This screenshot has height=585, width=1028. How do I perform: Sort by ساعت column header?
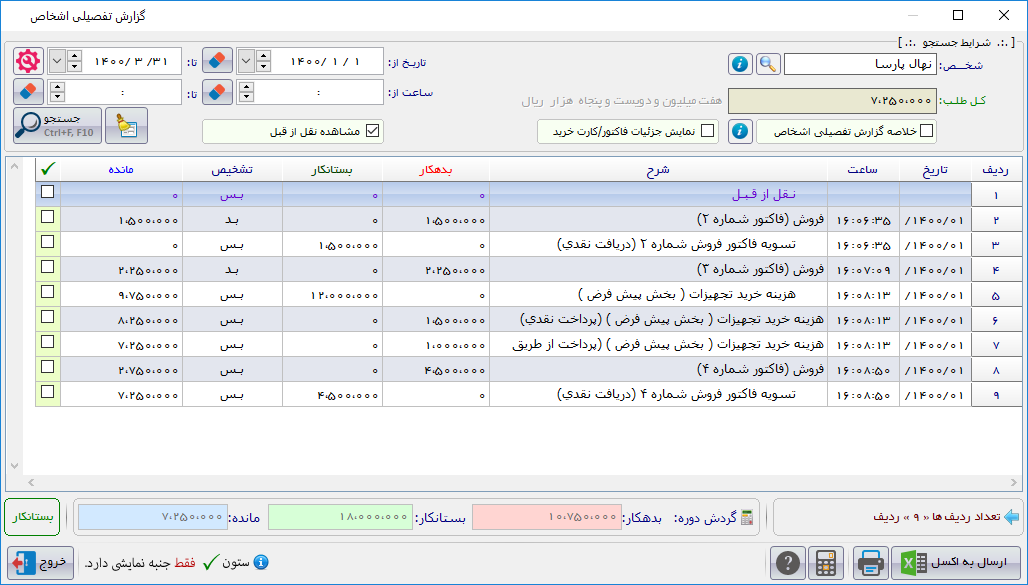[863, 170]
